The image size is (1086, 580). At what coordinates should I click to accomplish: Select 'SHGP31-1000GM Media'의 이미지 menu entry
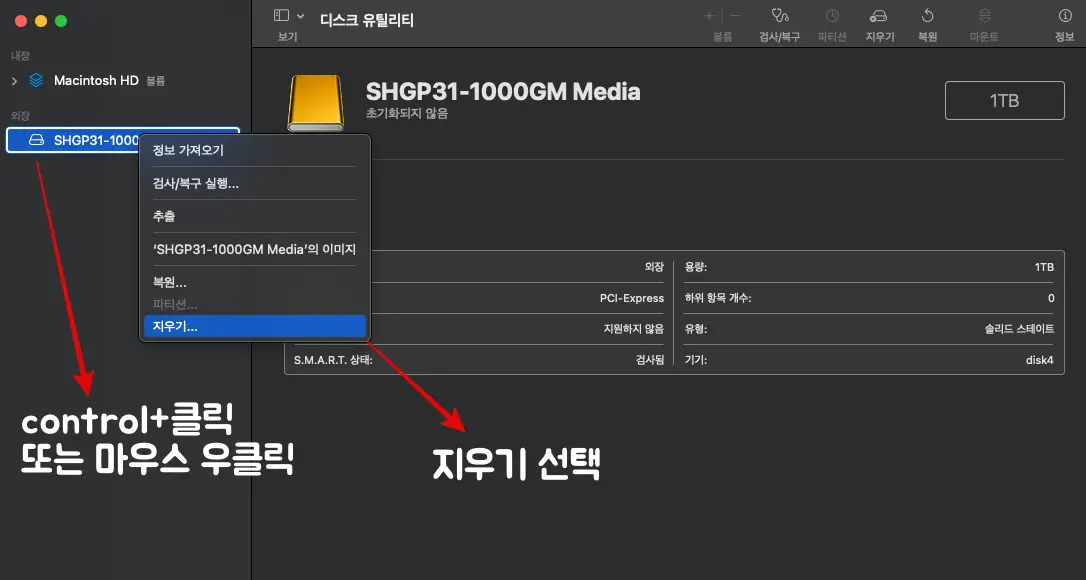coord(254,250)
